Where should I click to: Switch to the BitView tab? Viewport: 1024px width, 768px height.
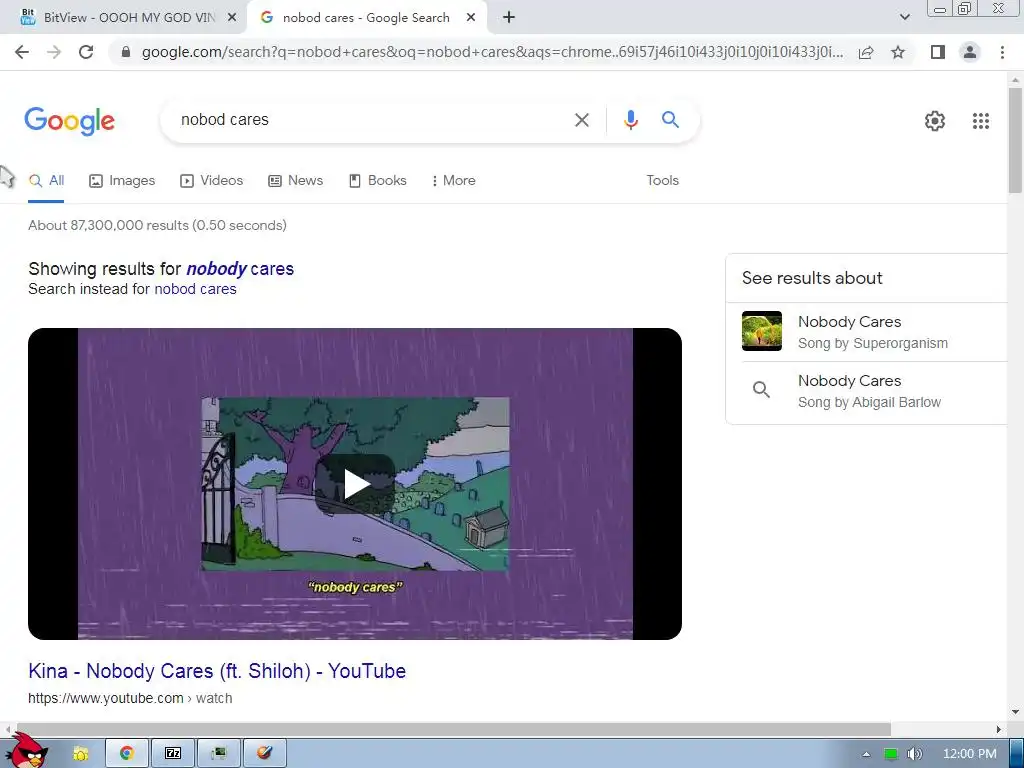[124, 18]
